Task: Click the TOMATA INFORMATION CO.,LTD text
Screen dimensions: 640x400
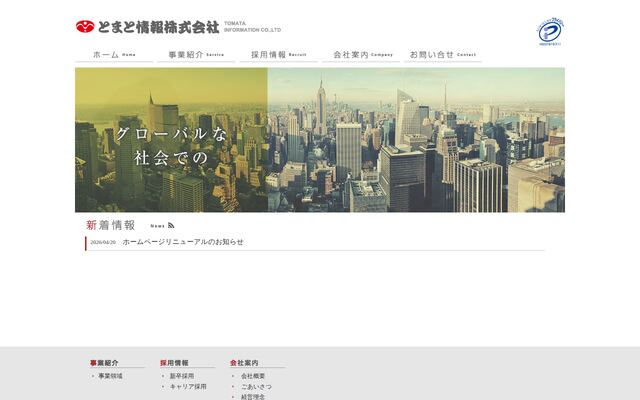Action: tap(253, 27)
